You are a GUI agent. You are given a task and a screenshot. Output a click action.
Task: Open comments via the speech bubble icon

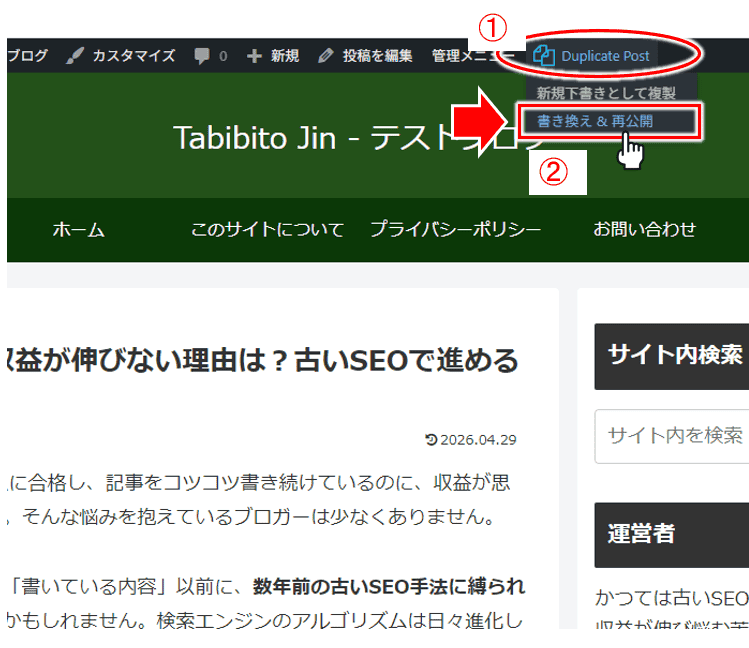[203, 56]
